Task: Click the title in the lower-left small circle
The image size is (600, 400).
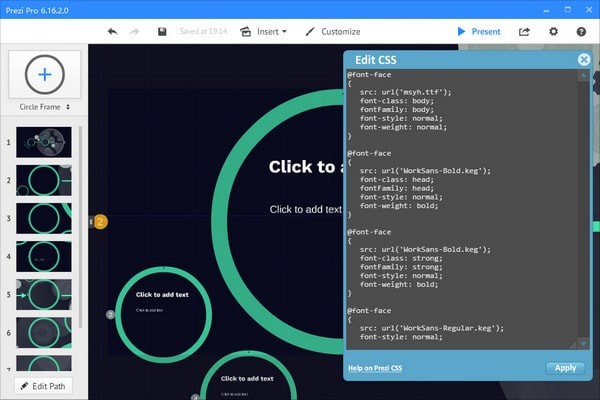Action: pyautogui.click(x=162, y=295)
